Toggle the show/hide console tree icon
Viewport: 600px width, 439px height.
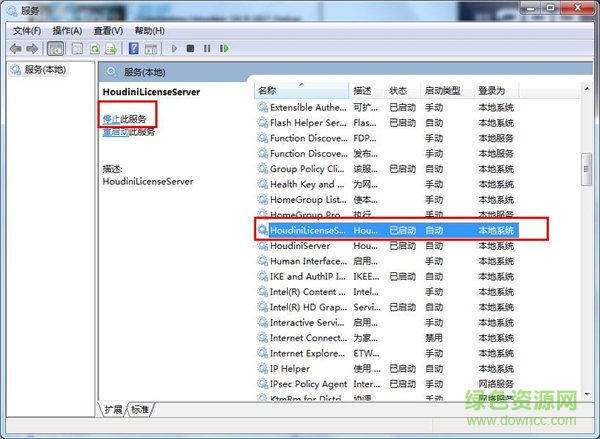56,48
